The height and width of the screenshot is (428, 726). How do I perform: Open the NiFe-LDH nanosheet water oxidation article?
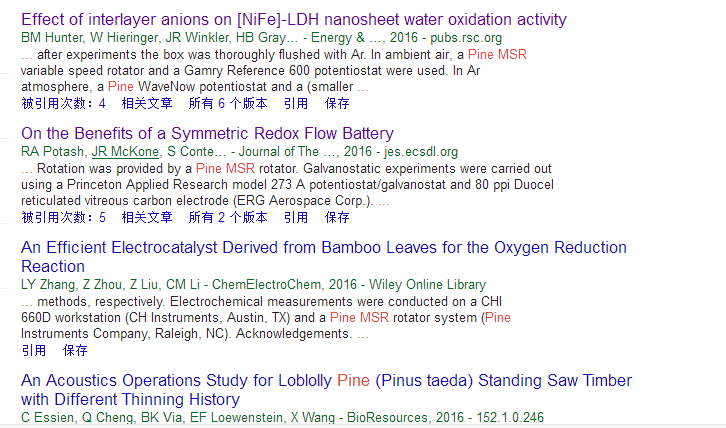point(293,19)
